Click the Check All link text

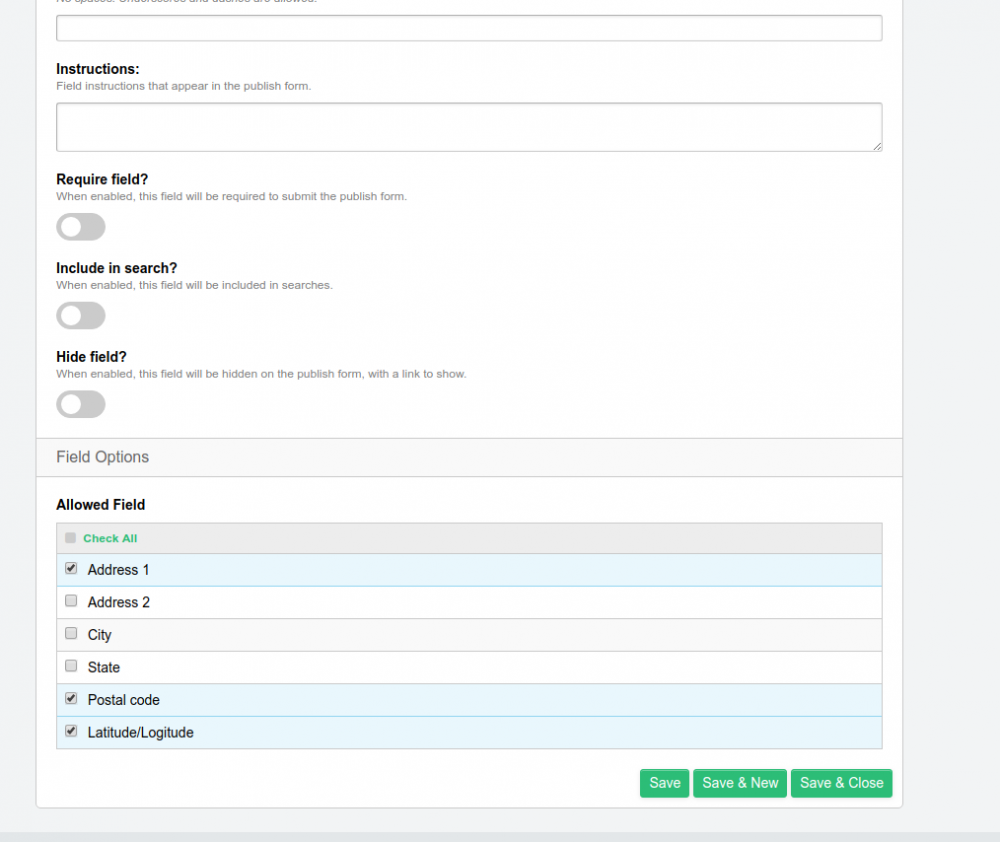point(110,538)
